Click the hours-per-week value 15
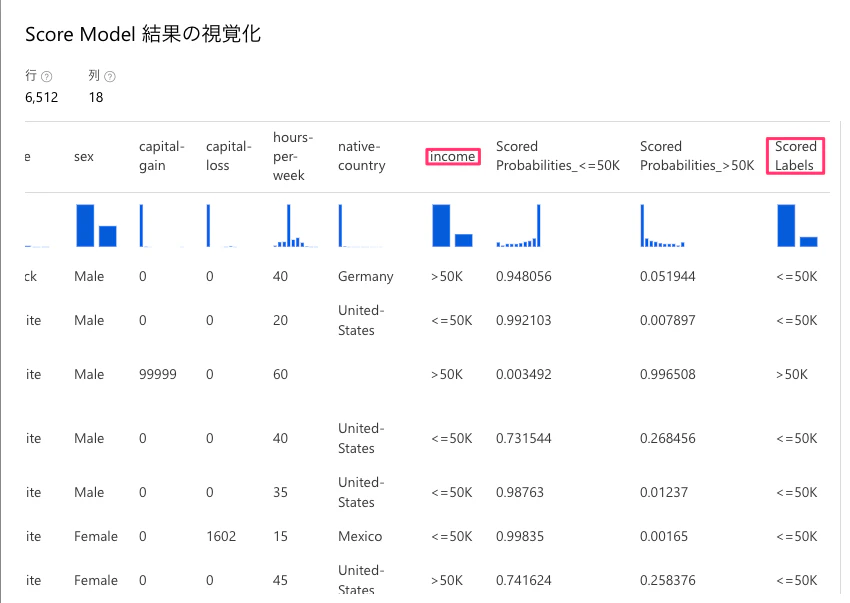Image resolution: width=850 pixels, height=603 pixels. tap(280, 536)
